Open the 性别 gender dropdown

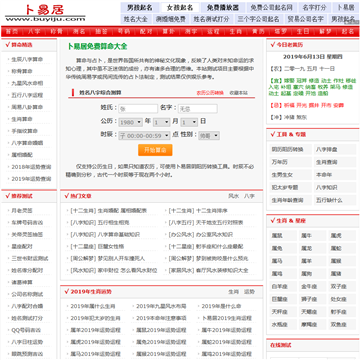(209, 136)
